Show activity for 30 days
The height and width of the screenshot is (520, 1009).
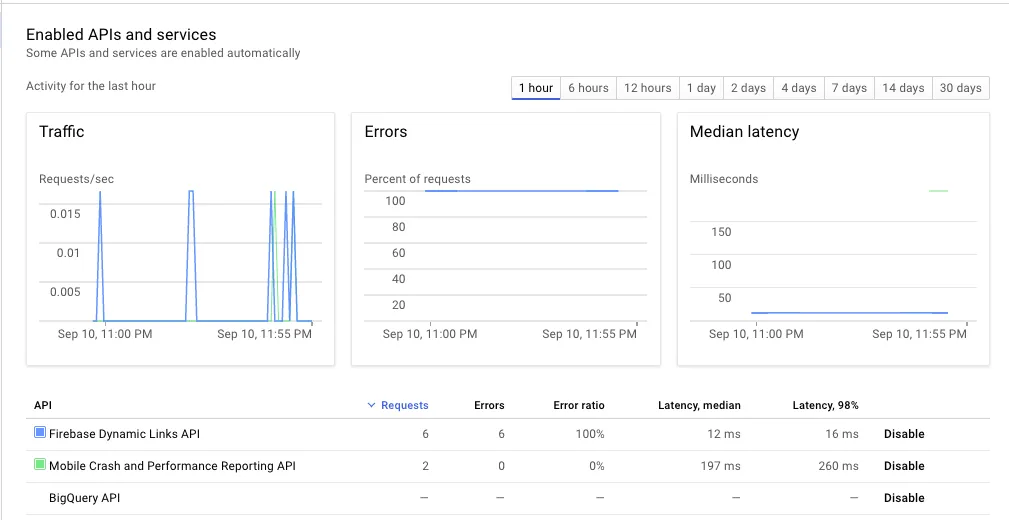961,88
